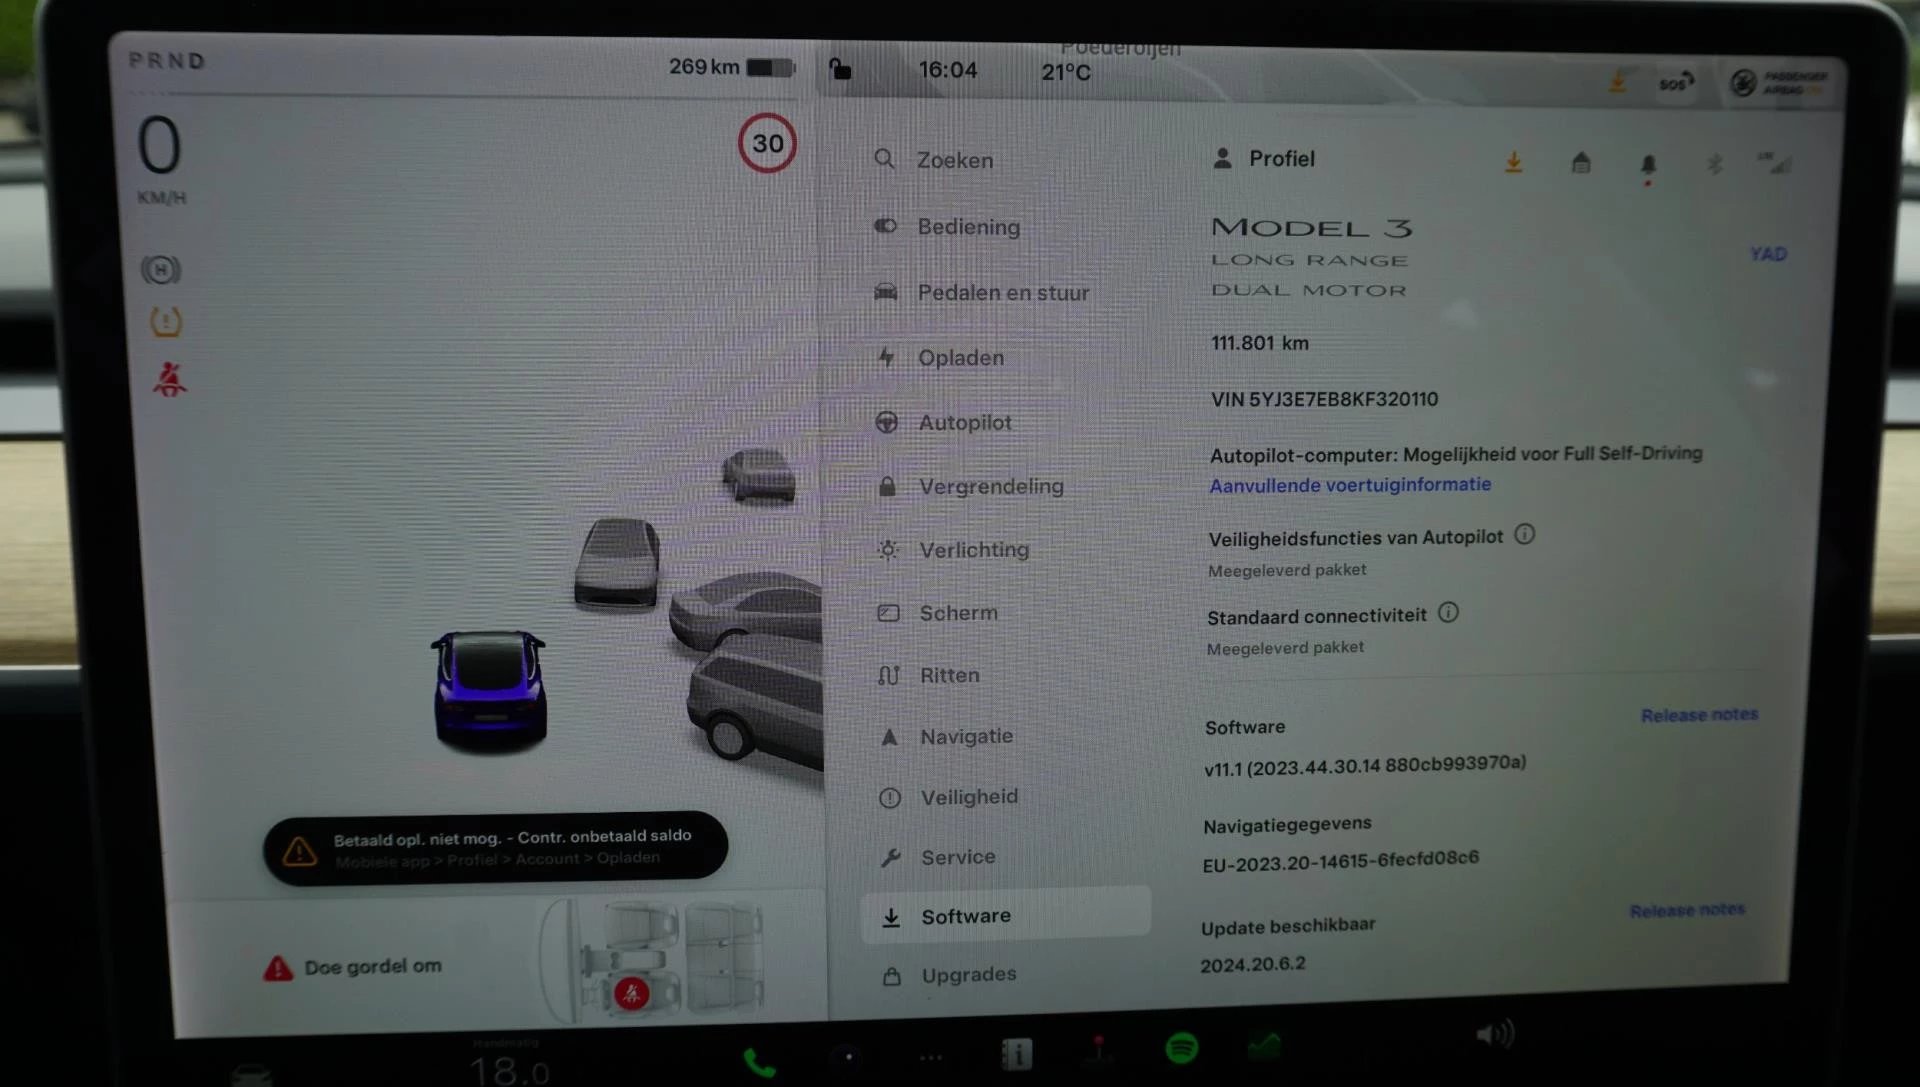Click Release notes link next to navigatiegegevens
The height and width of the screenshot is (1087, 1920).
(1687, 909)
